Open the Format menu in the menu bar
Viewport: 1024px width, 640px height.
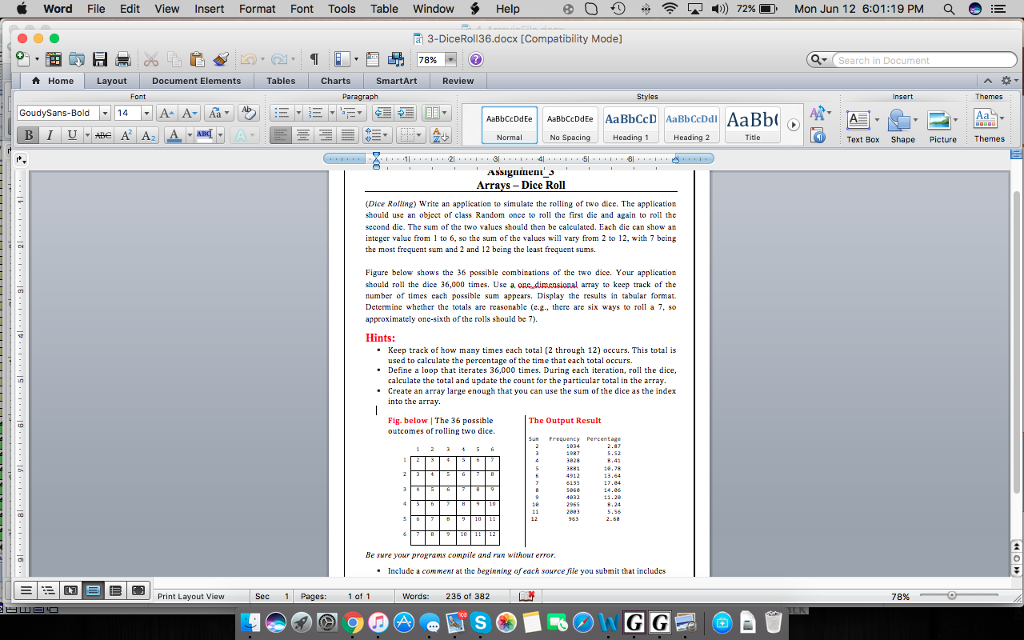tap(257, 9)
